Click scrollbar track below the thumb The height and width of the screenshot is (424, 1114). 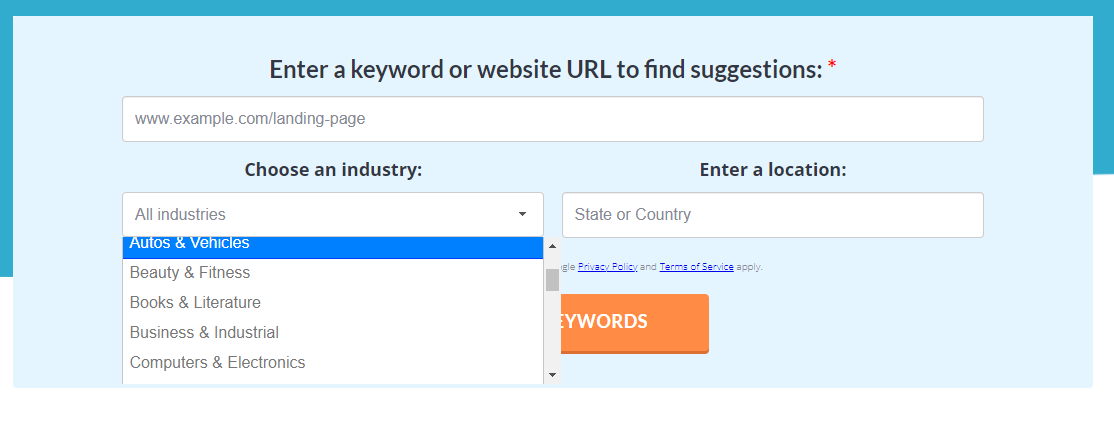pyautogui.click(x=552, y=330)
